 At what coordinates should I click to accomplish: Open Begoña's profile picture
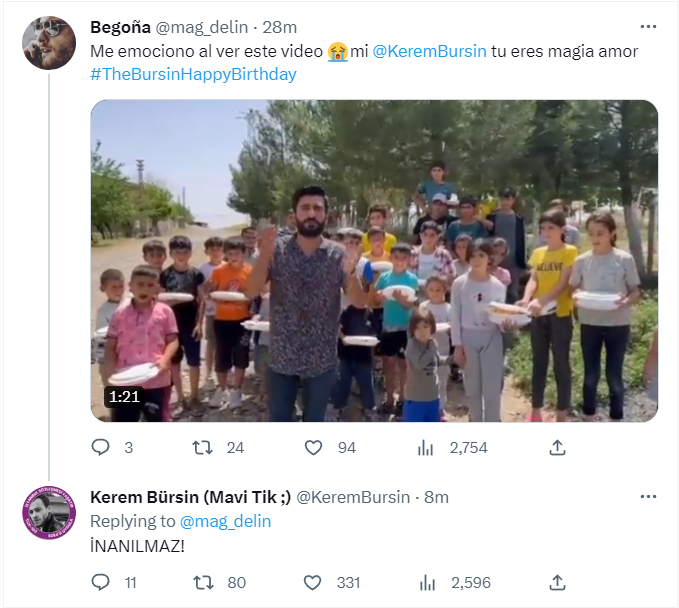[49, 43]
